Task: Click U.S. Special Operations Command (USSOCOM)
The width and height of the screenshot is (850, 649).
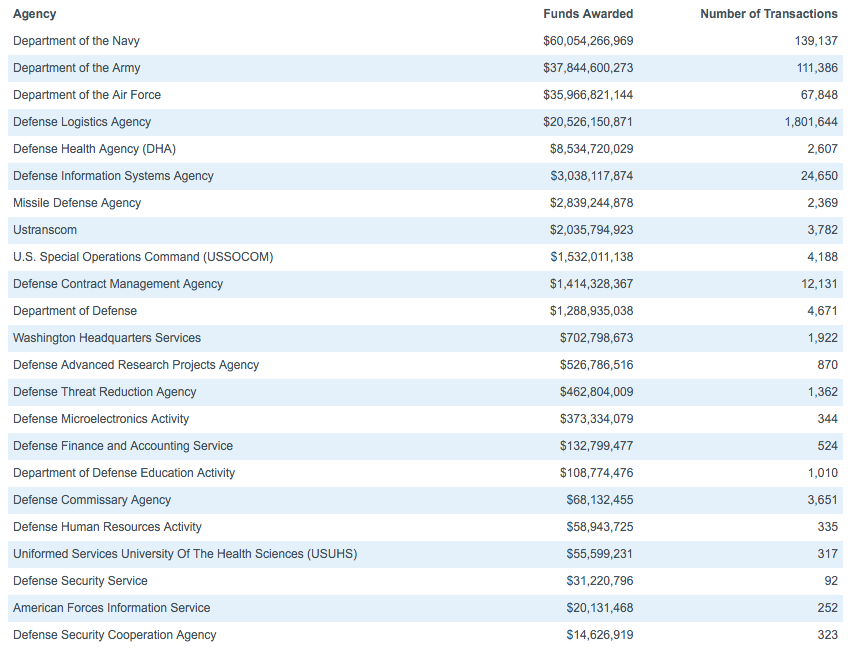Action: click(x=143, y=257)
